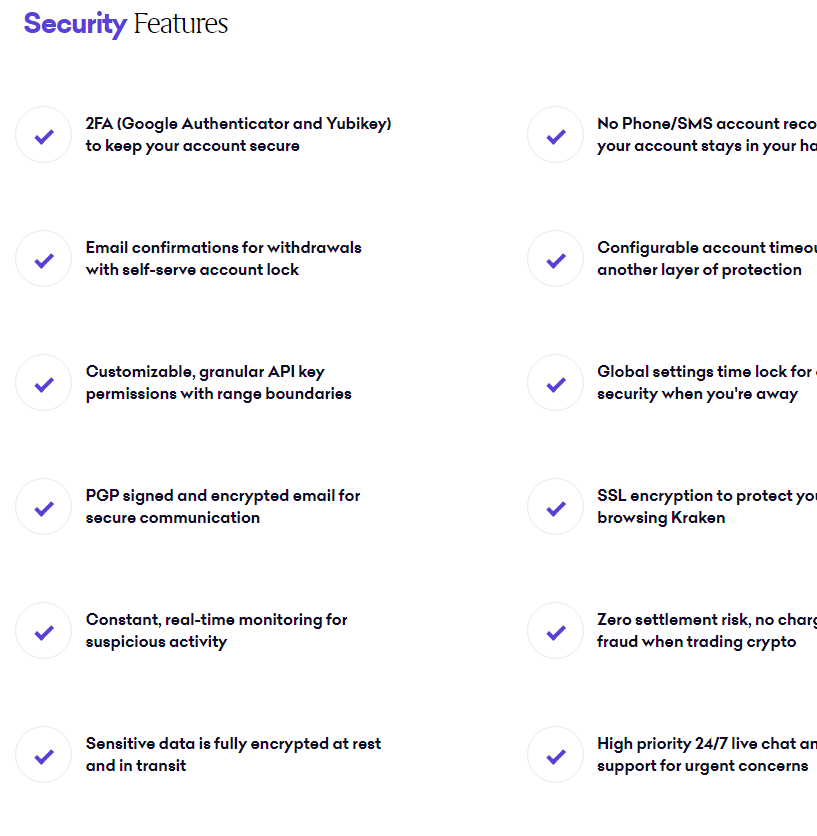
Task: Click the Email confirmations for withdrawals text
Action: pos(223,259)
